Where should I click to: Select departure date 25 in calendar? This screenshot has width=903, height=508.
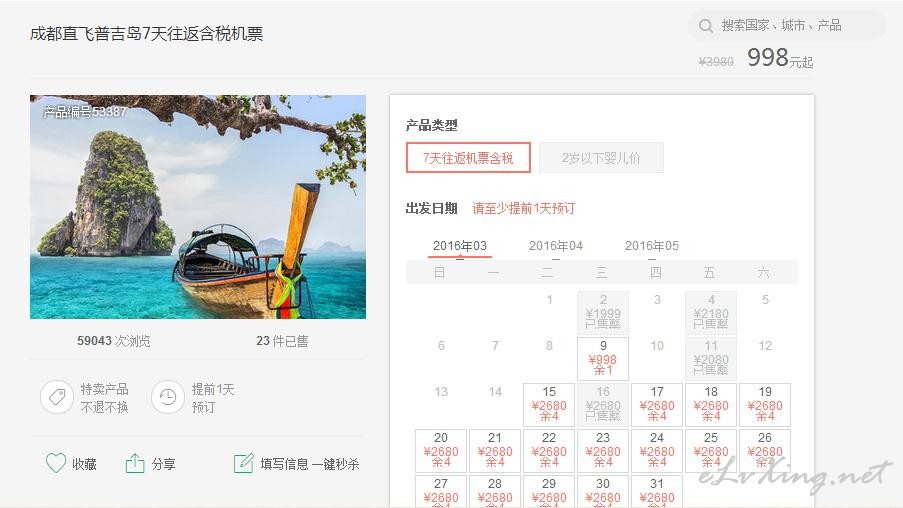pos(711,450)
